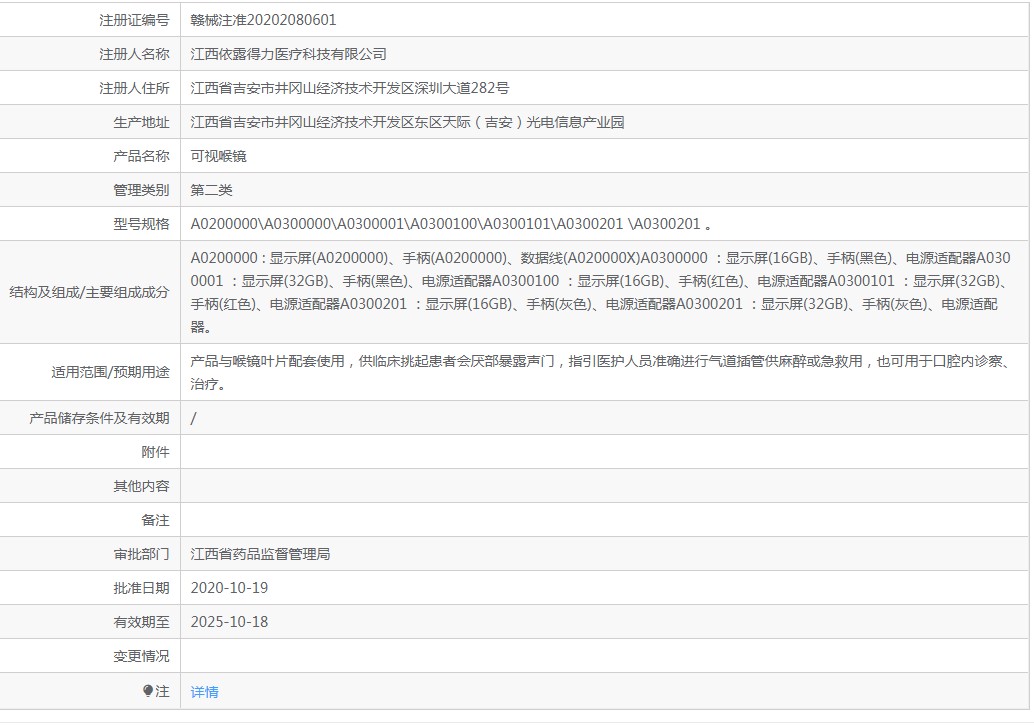Click approving department 江西省药品监督管理局
Screen dimensions: 1034x728
[260, 554]
